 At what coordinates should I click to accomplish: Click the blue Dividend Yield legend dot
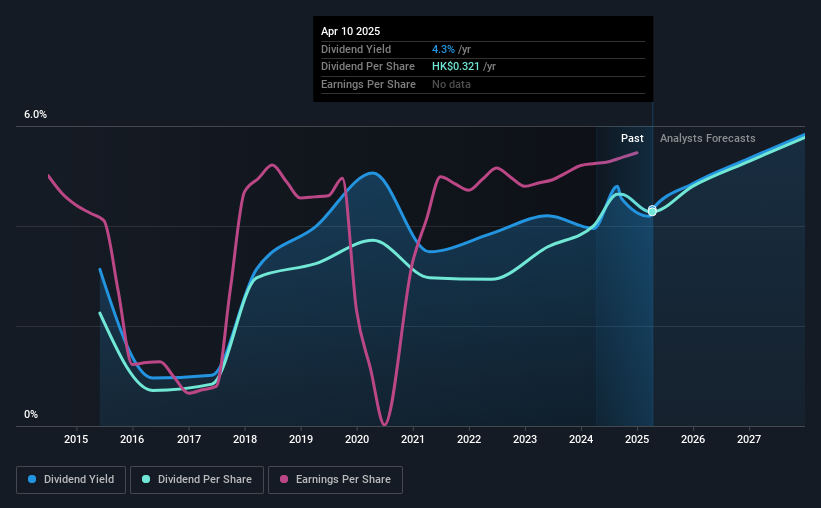[x=32, y=479]
